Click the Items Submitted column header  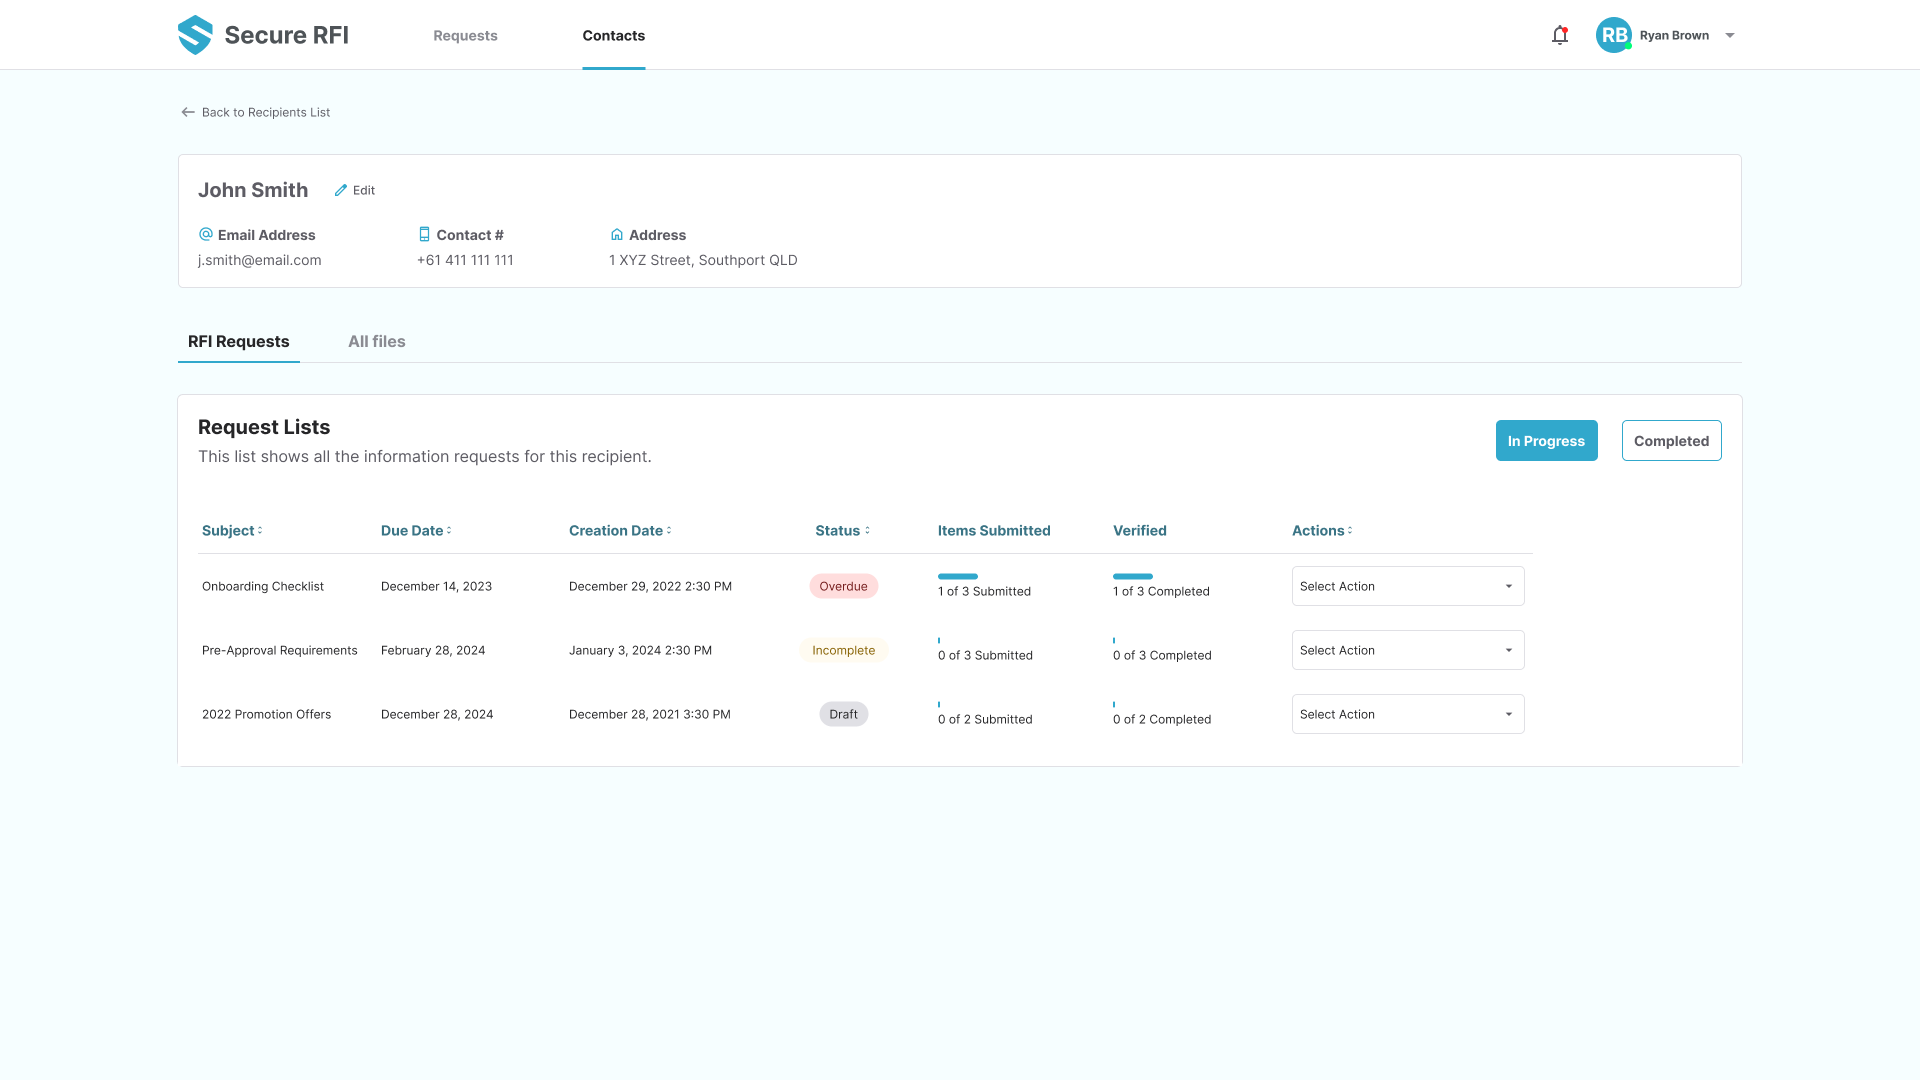click(x=994, y=531)
